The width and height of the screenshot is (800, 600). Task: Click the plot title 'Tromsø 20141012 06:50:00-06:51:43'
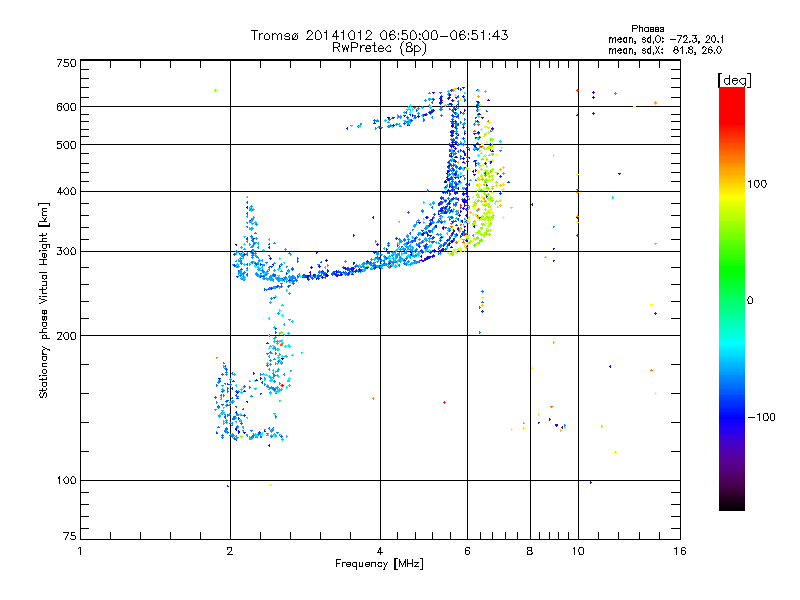click(380, 35)
